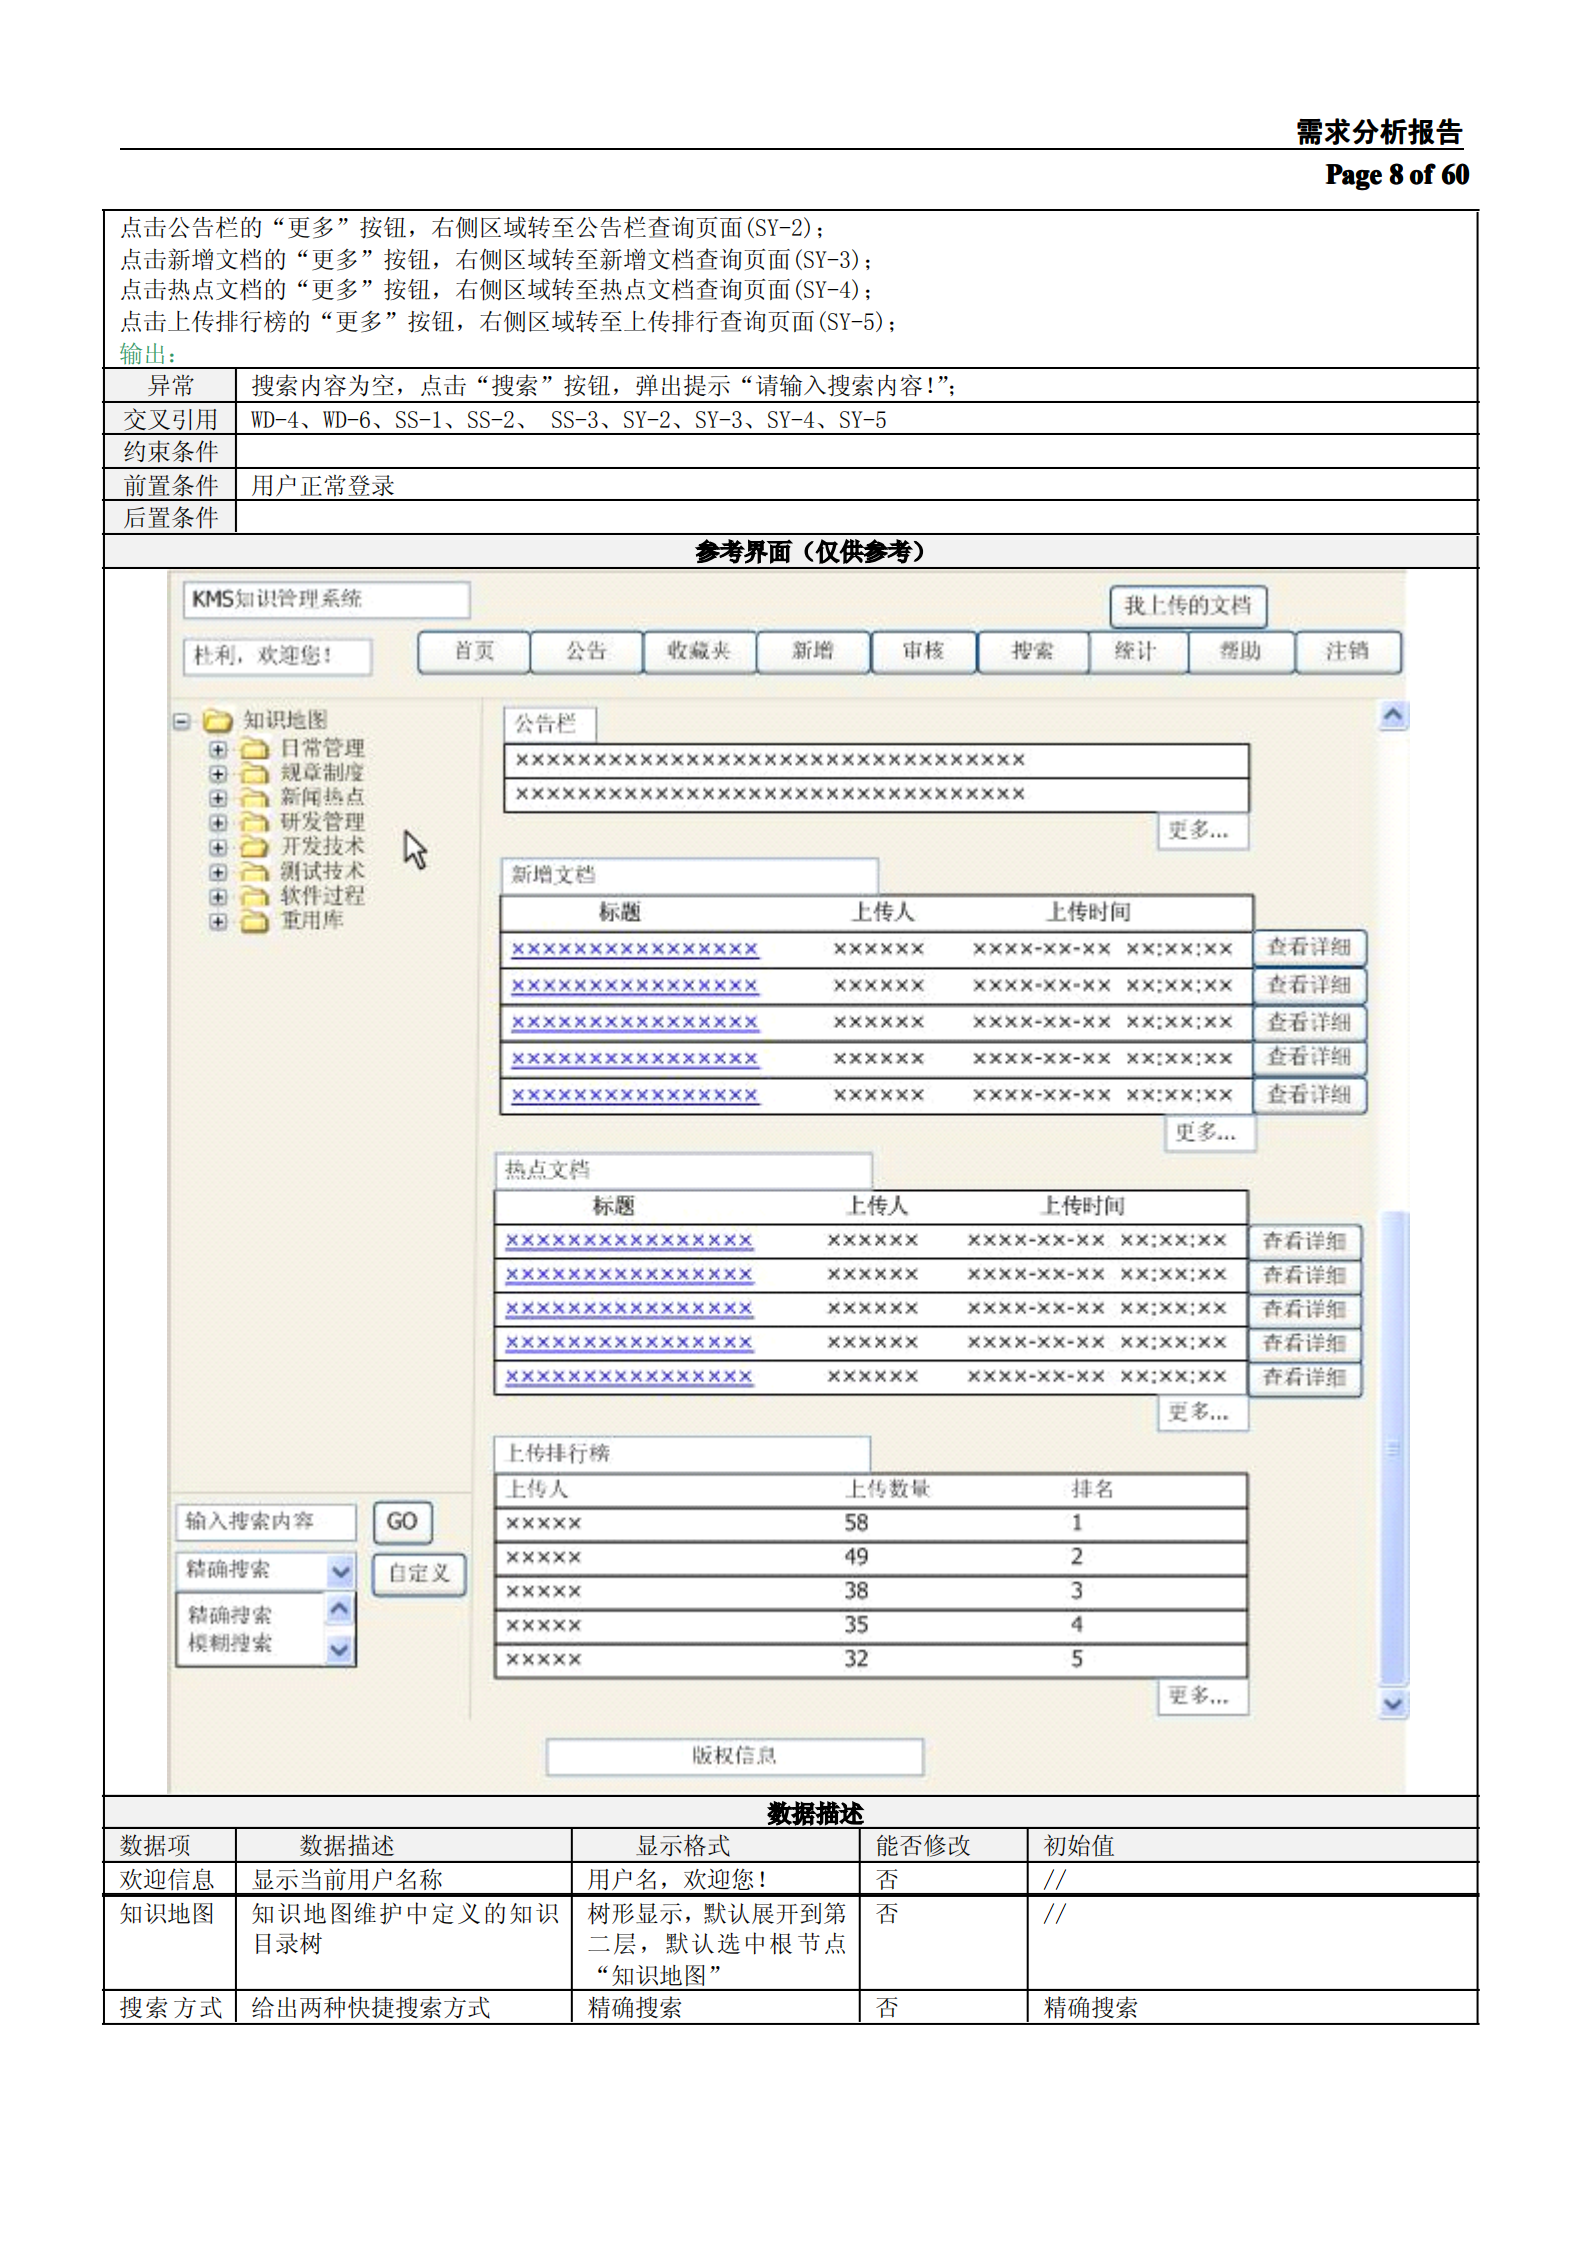Viewport: 1587px width, 2245px height.
Task: Choose 模糊搜索 from the search list
Action: (x=230, y=1644)
